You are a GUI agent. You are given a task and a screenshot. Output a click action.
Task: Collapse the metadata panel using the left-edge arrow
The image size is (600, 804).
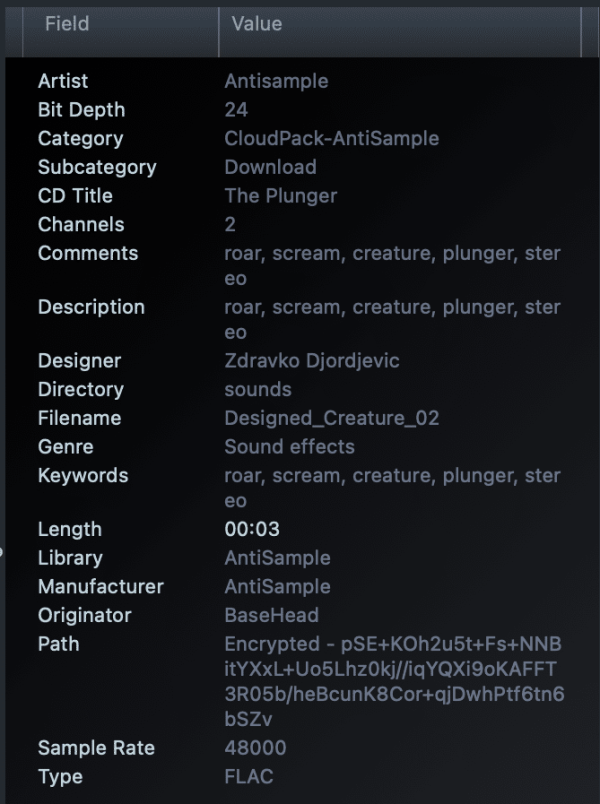tap(2, 549)
